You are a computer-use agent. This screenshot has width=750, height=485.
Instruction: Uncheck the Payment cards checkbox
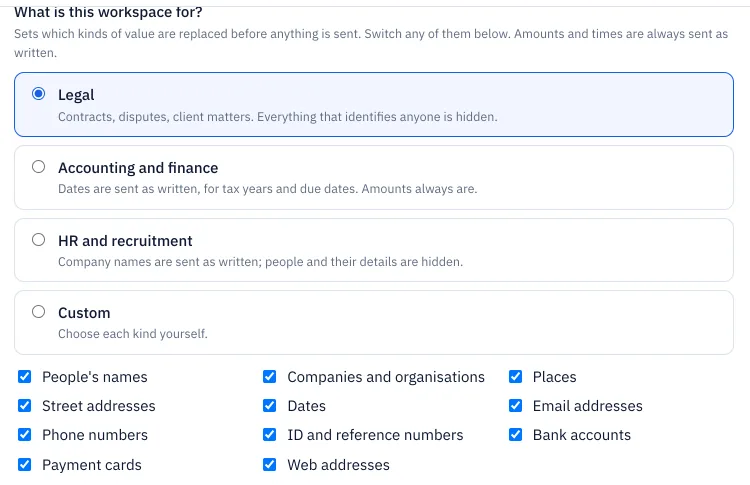(x=24, y=464)
